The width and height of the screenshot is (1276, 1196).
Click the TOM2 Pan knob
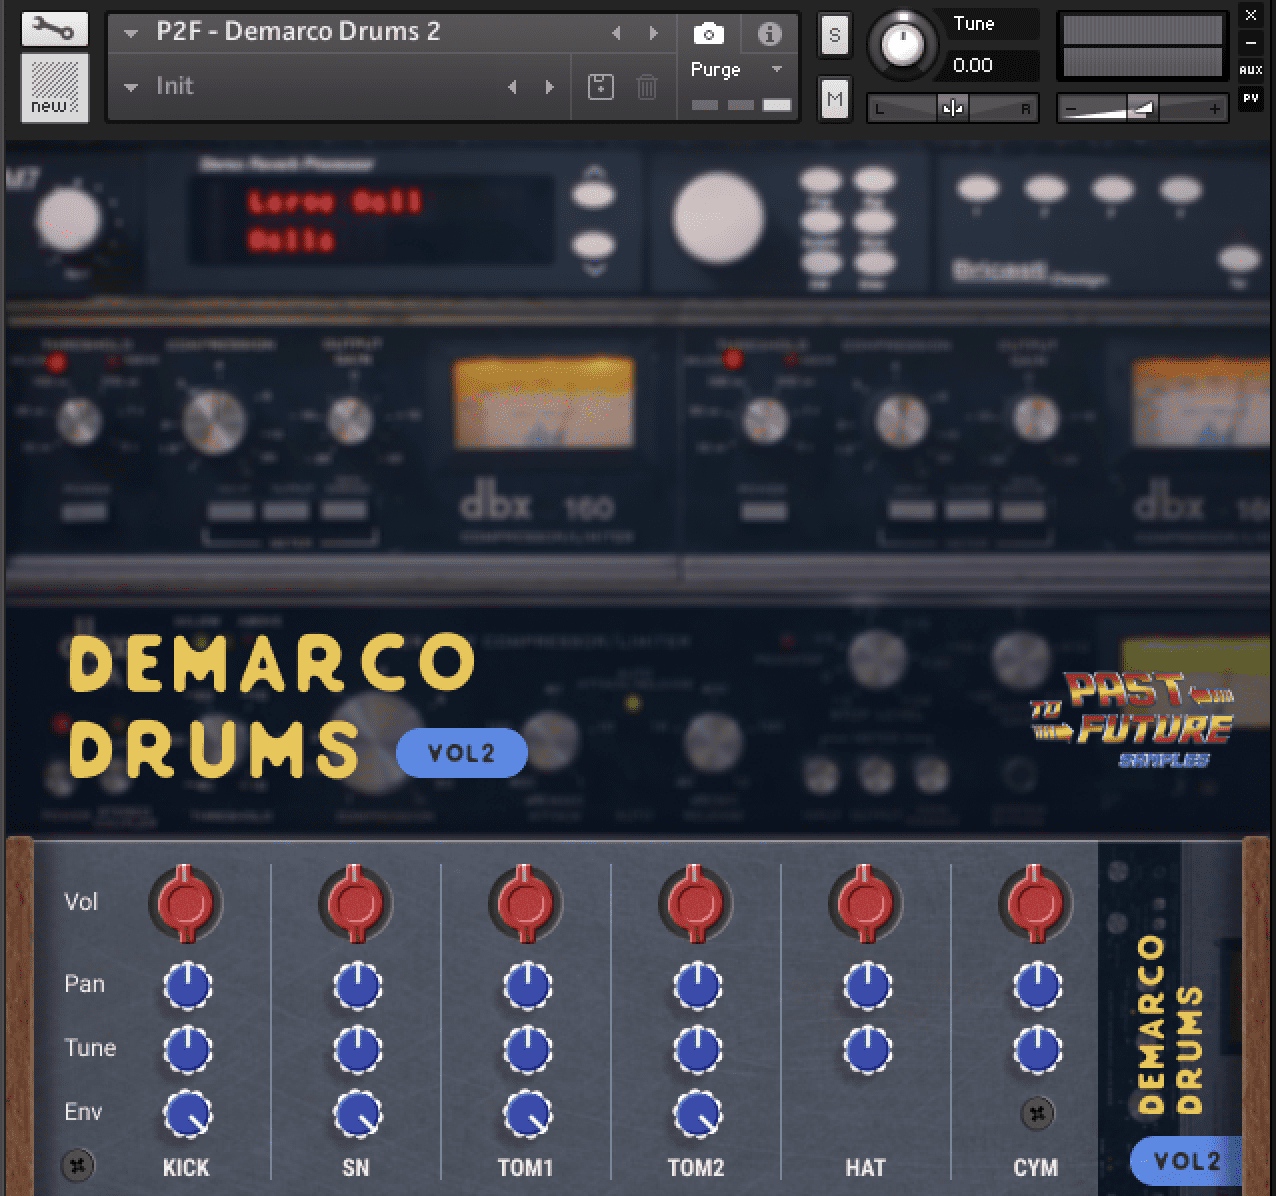point(697,985)
